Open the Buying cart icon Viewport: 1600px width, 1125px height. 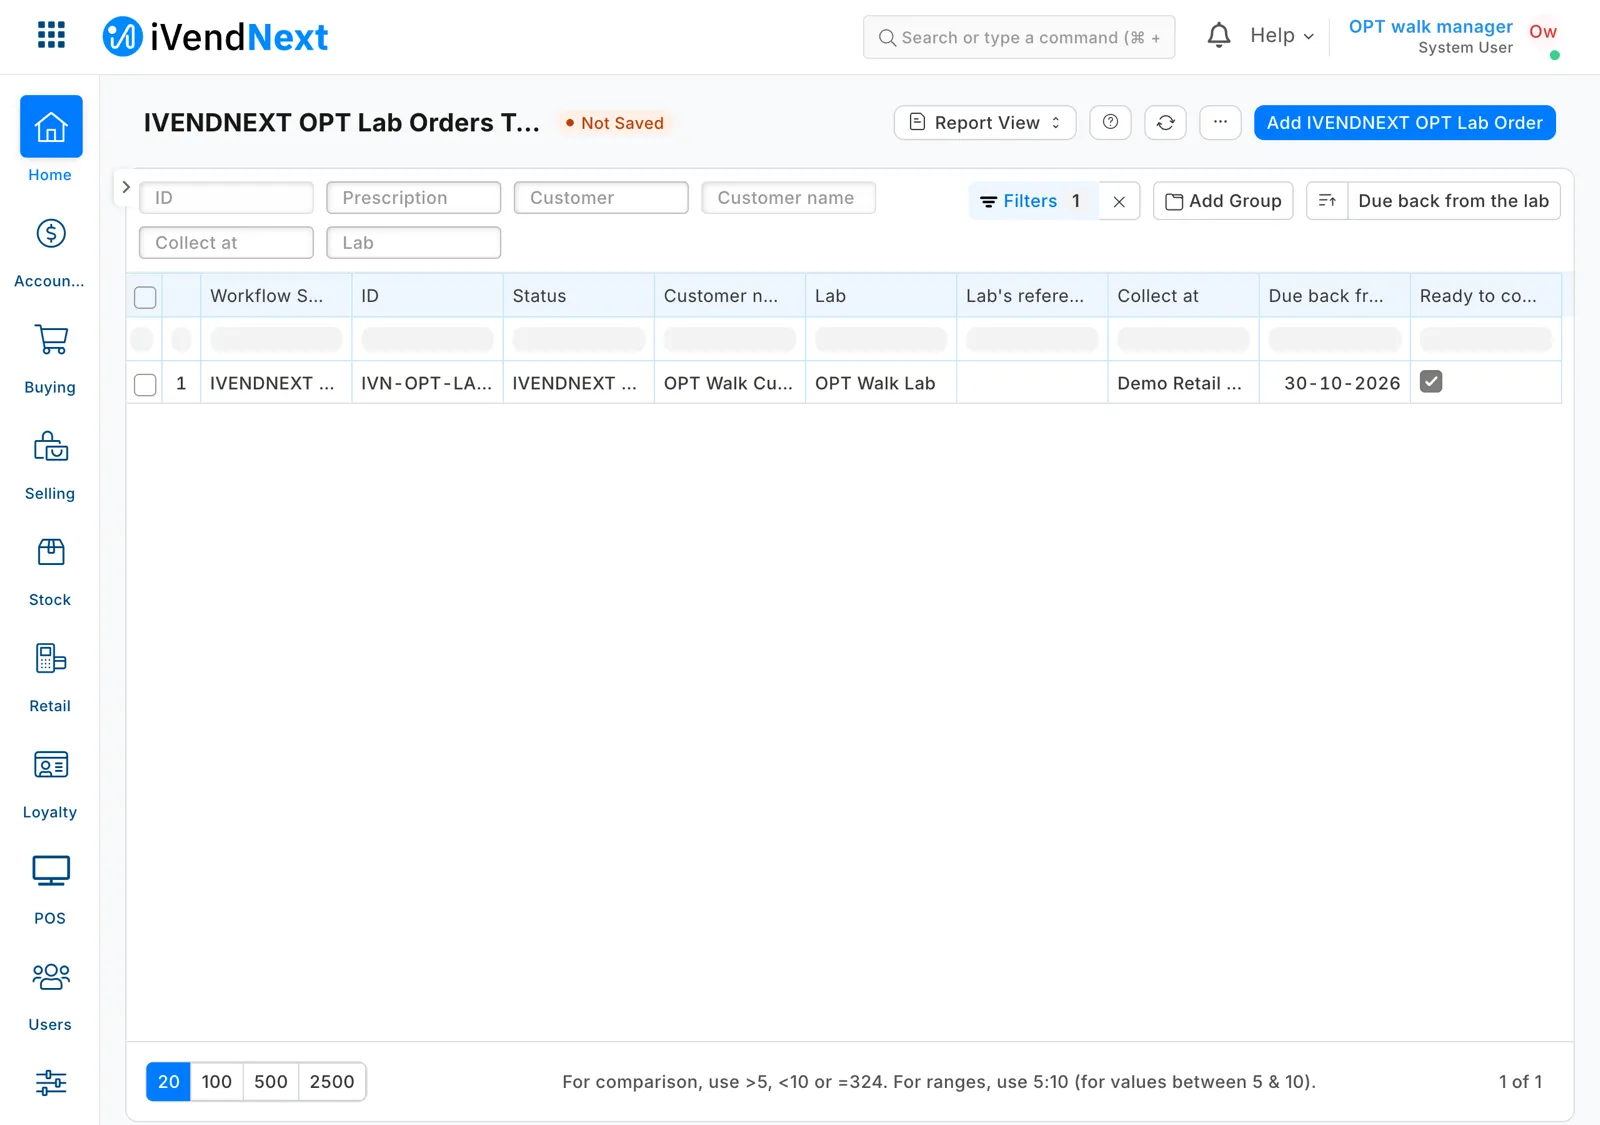tap(51, 339)
